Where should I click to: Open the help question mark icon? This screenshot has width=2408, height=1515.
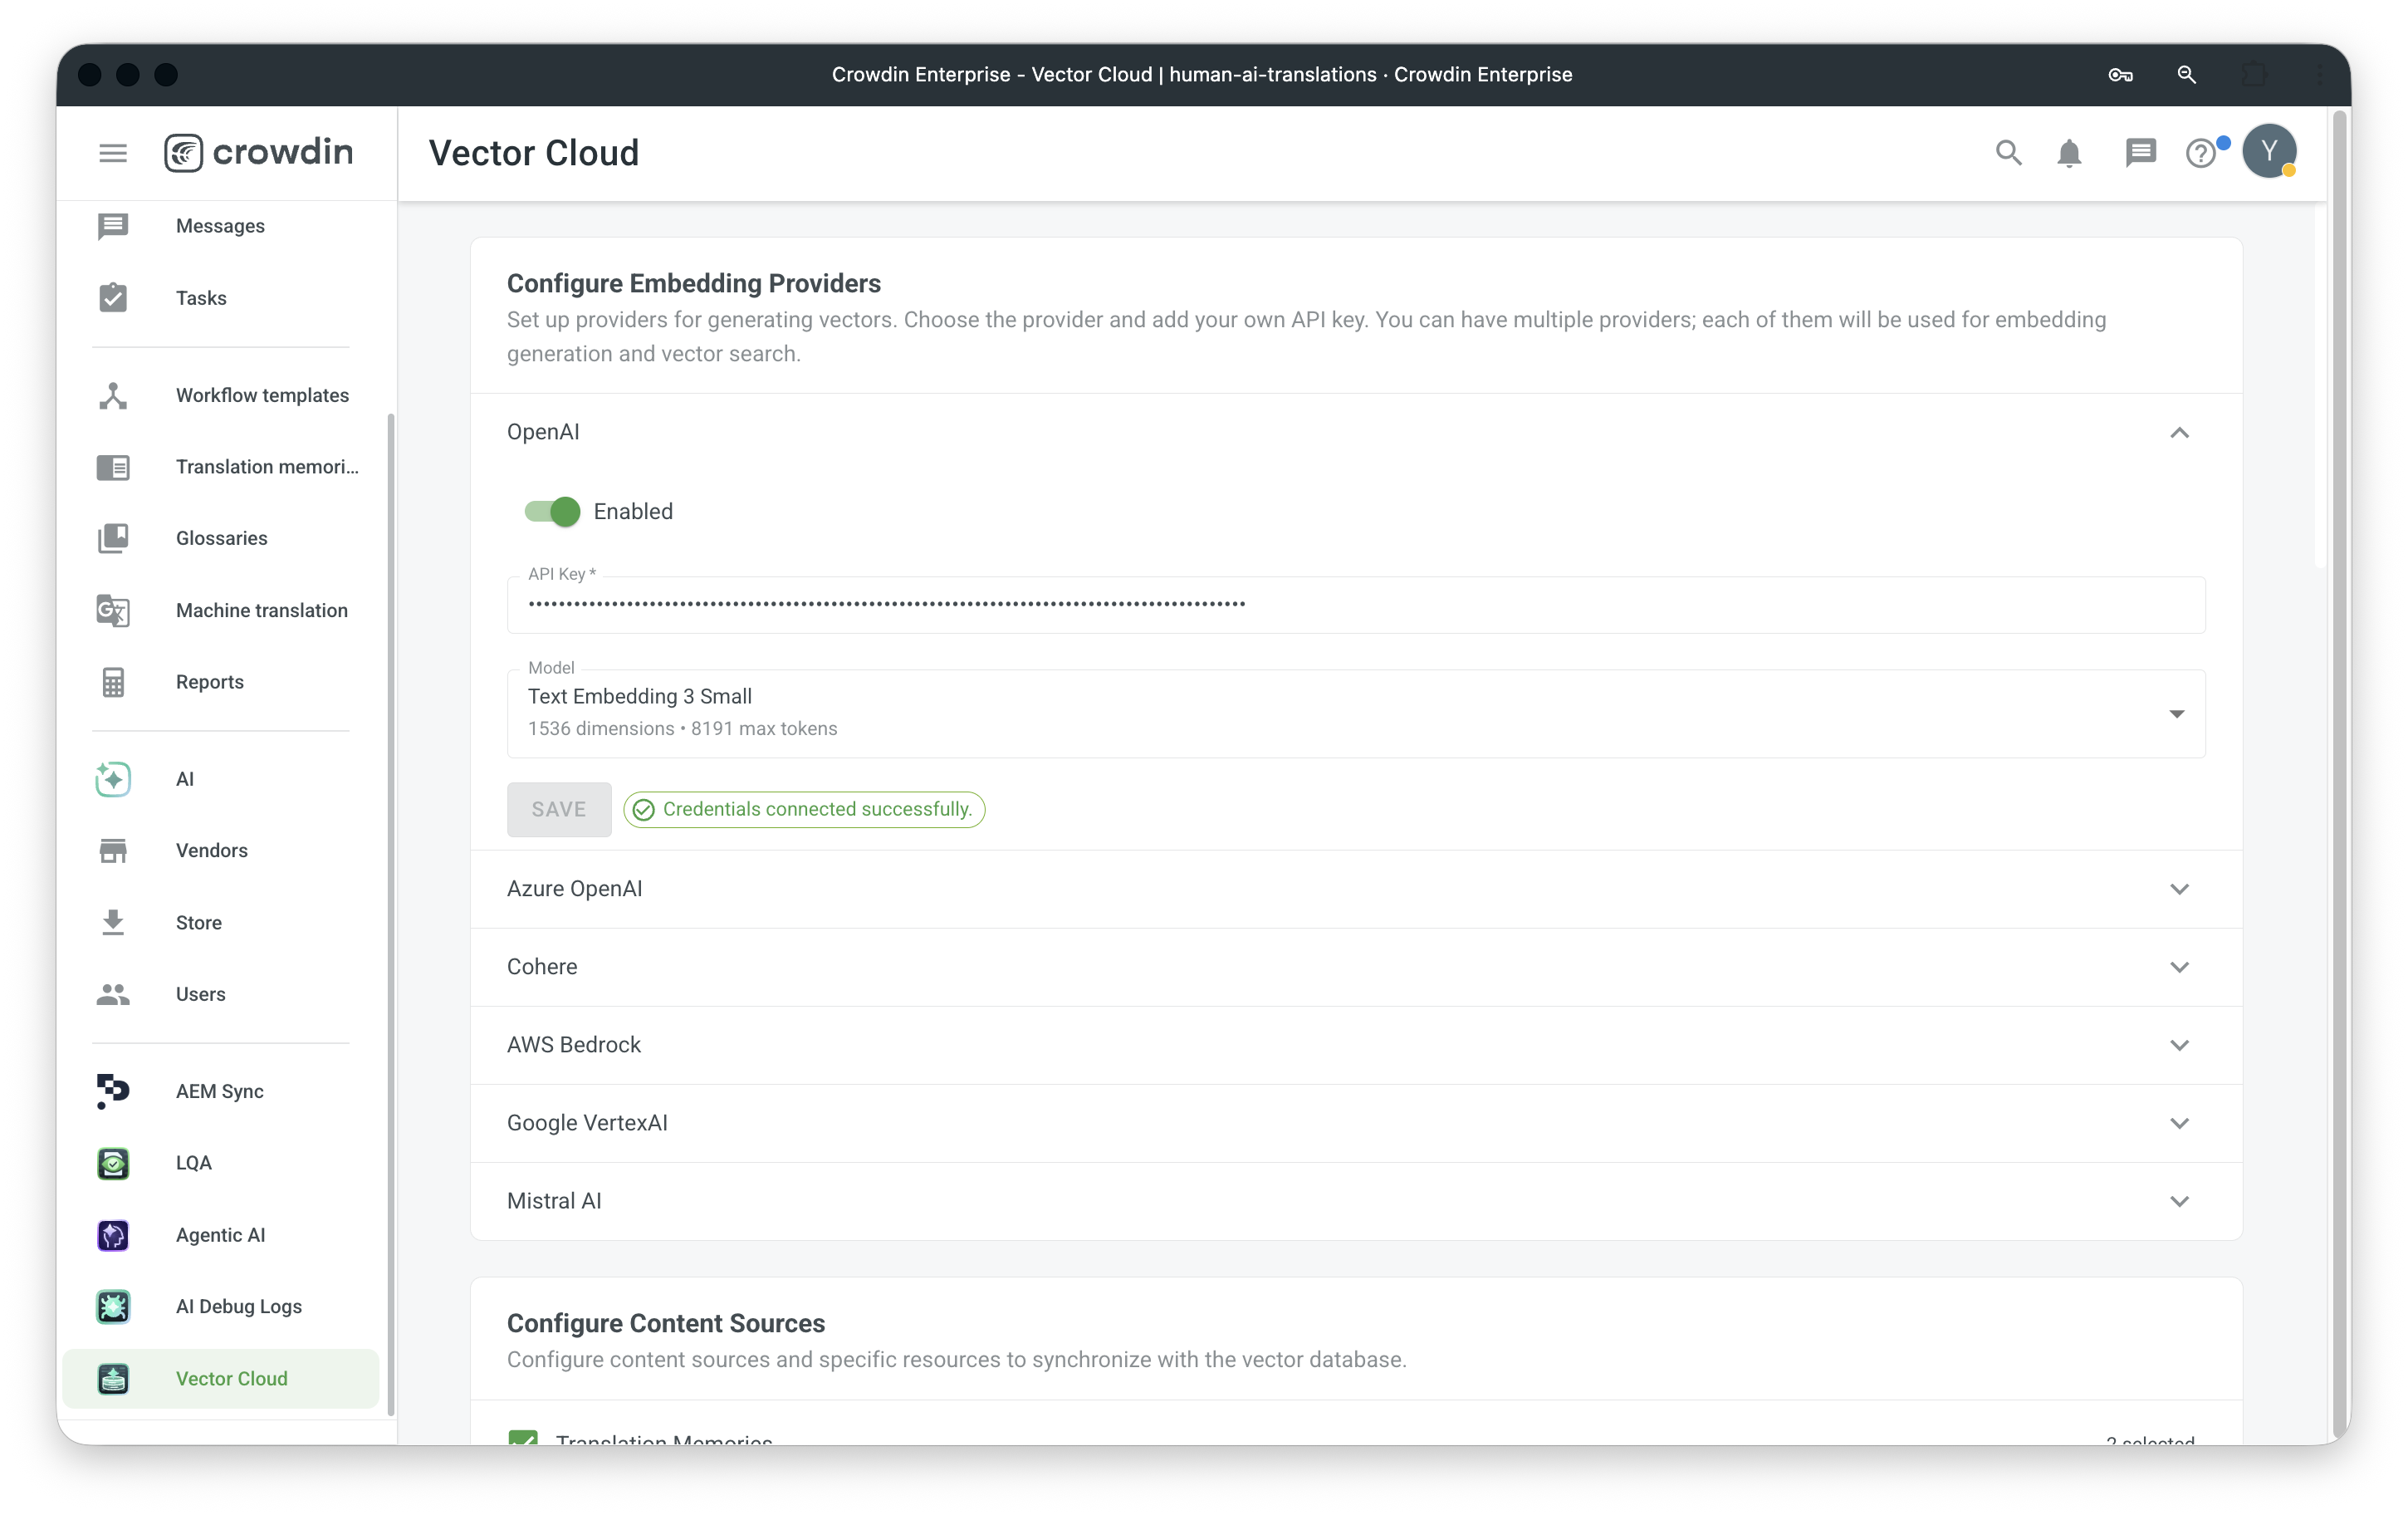coord(2200,153)
